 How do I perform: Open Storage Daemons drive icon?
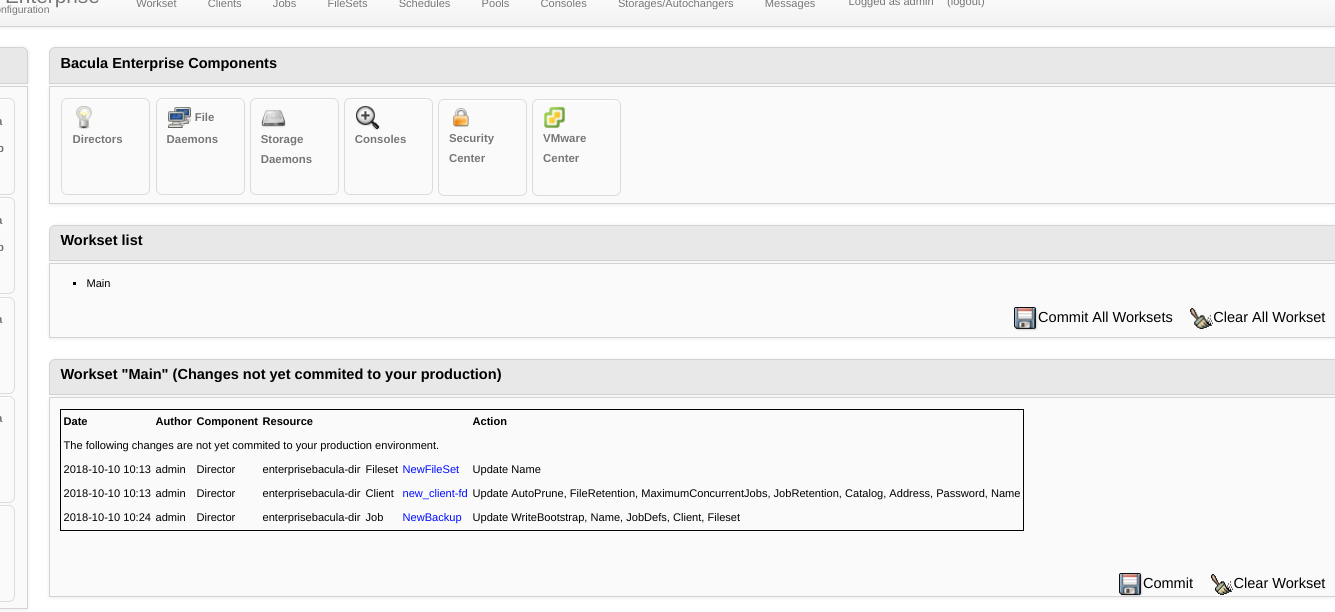point(273,118)
